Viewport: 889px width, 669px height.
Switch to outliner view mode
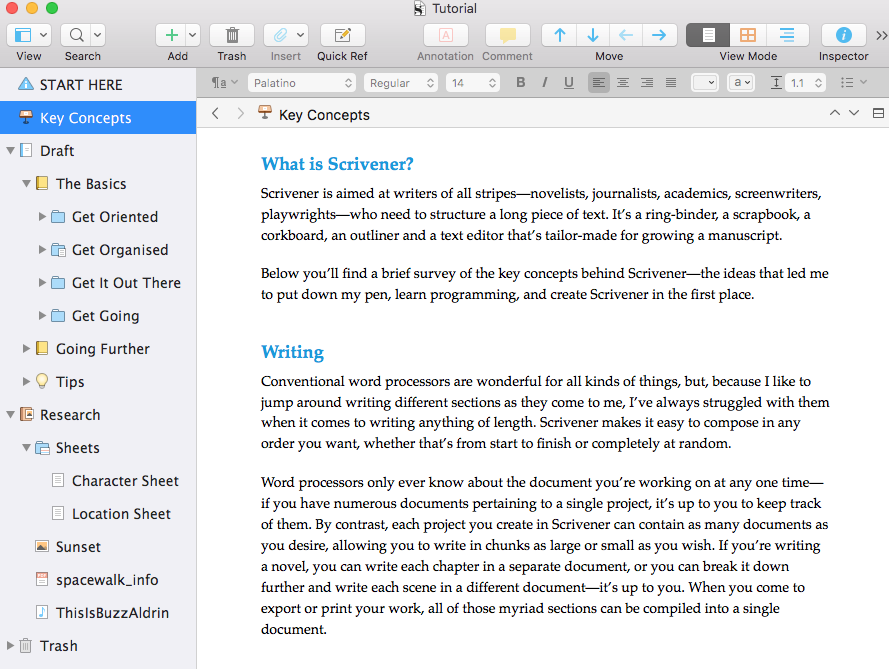(x=787, y=35)
